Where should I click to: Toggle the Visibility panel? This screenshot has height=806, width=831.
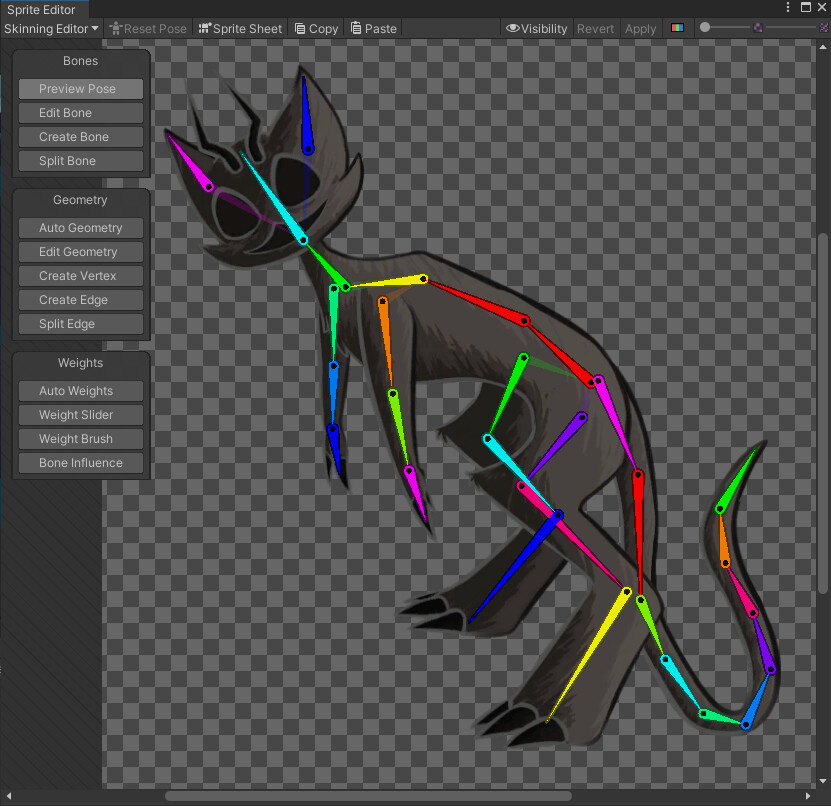(x=536, y=28)
